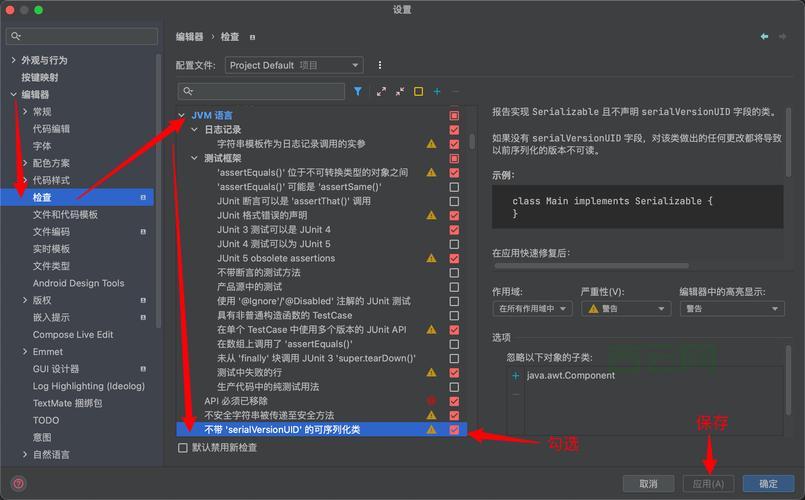The image size is (805, 500).
Task: Select 按键映射 in settings sidebar
Action: [x=40, y=78]
